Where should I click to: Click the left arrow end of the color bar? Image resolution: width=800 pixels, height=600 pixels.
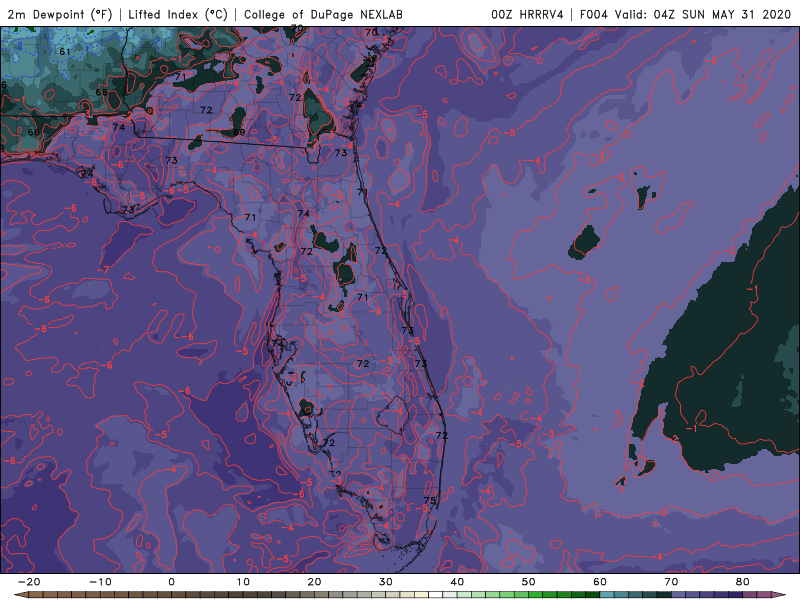pyautogui.click(x=20, y=595)
